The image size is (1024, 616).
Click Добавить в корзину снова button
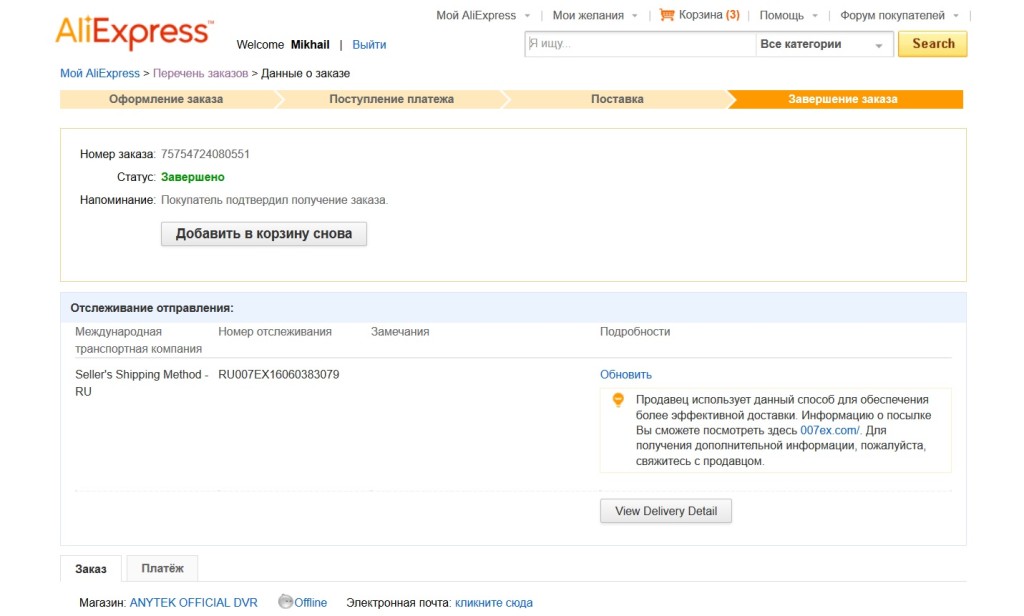coord(264,234)
